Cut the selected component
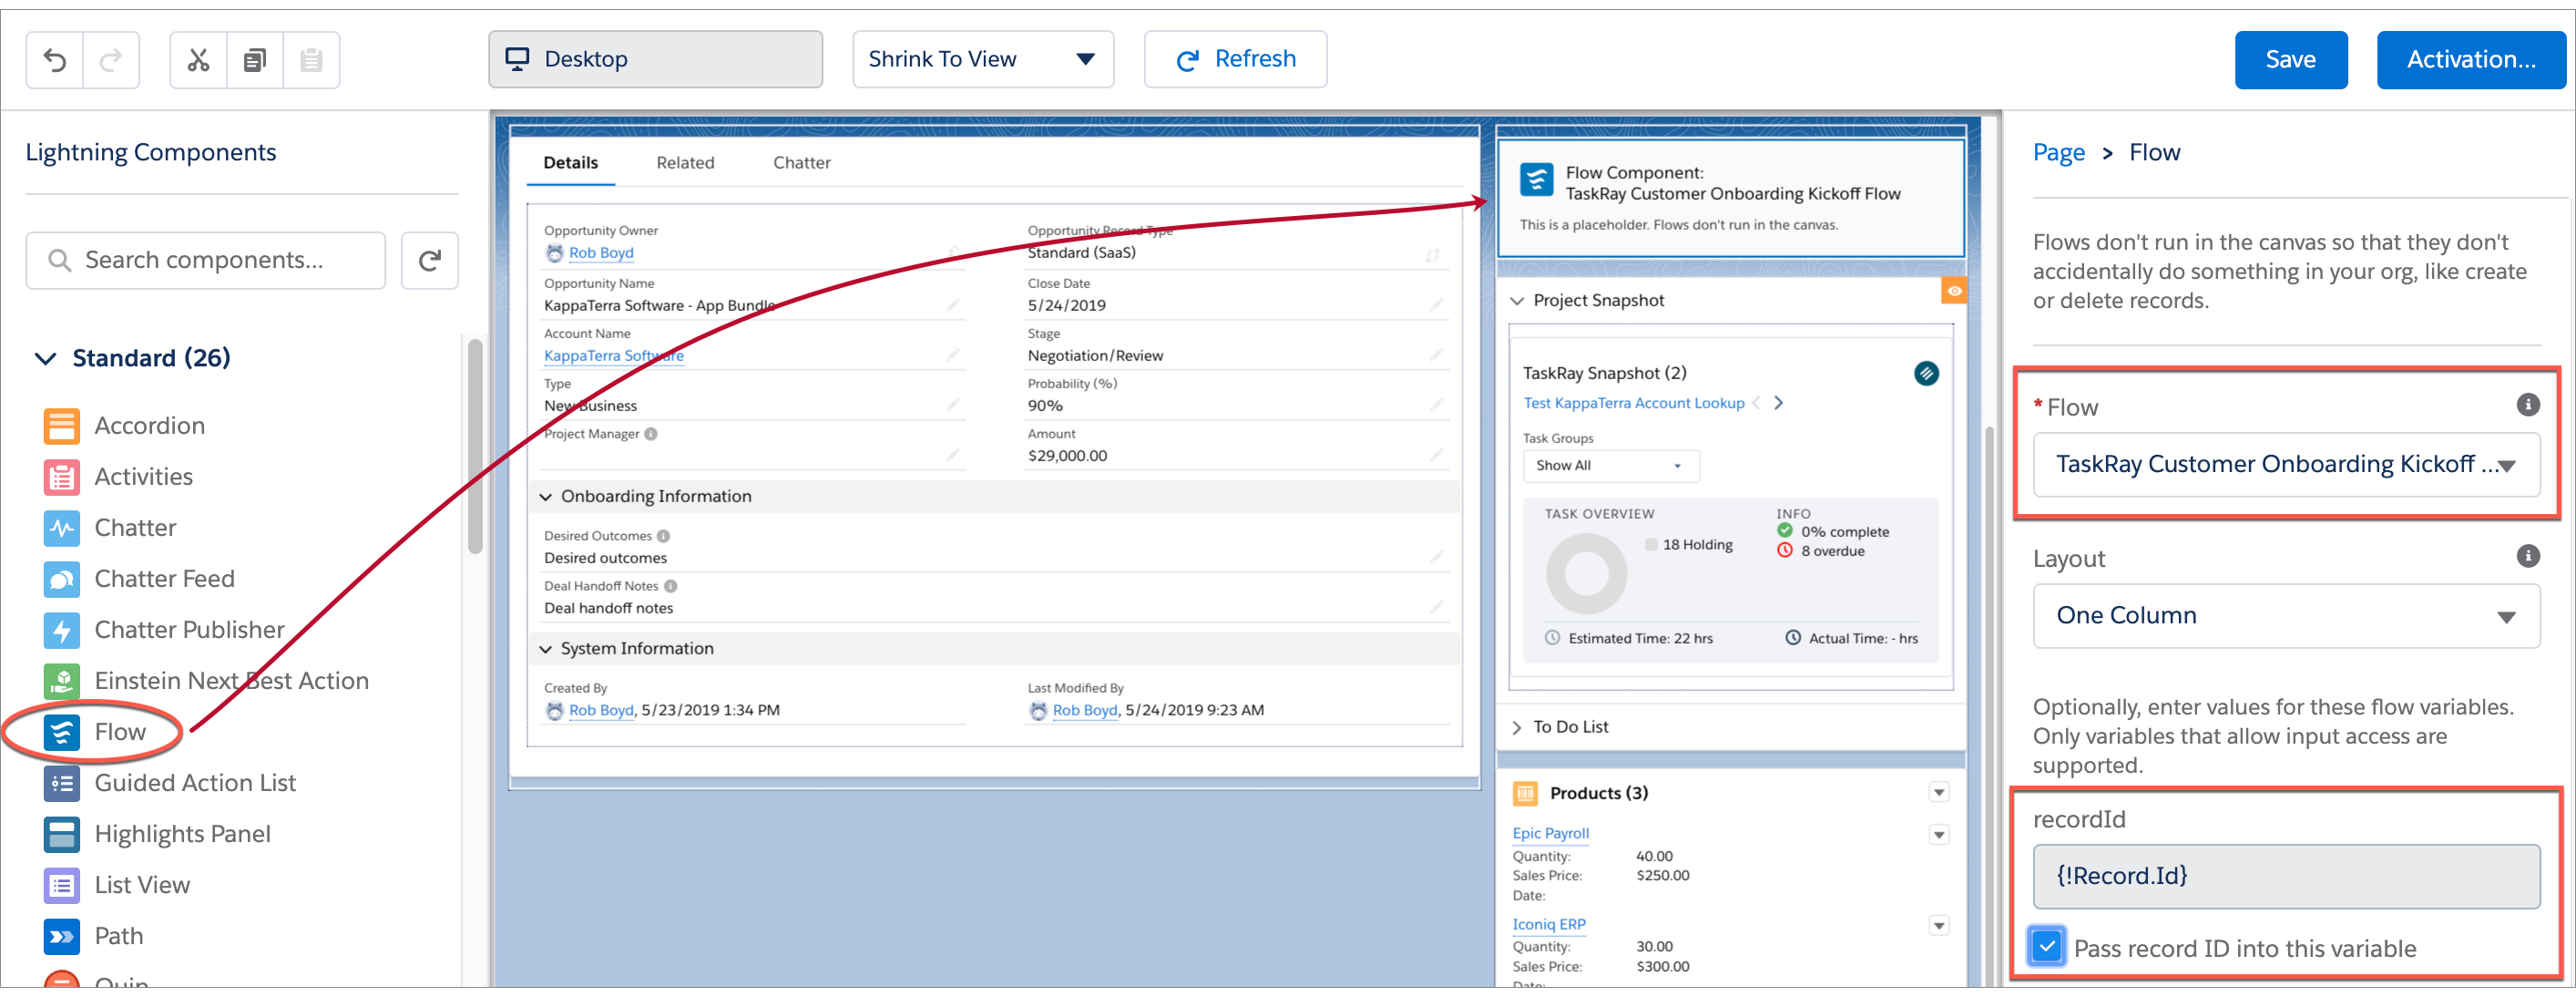2576x997 pixels. [x=199, y=60]
